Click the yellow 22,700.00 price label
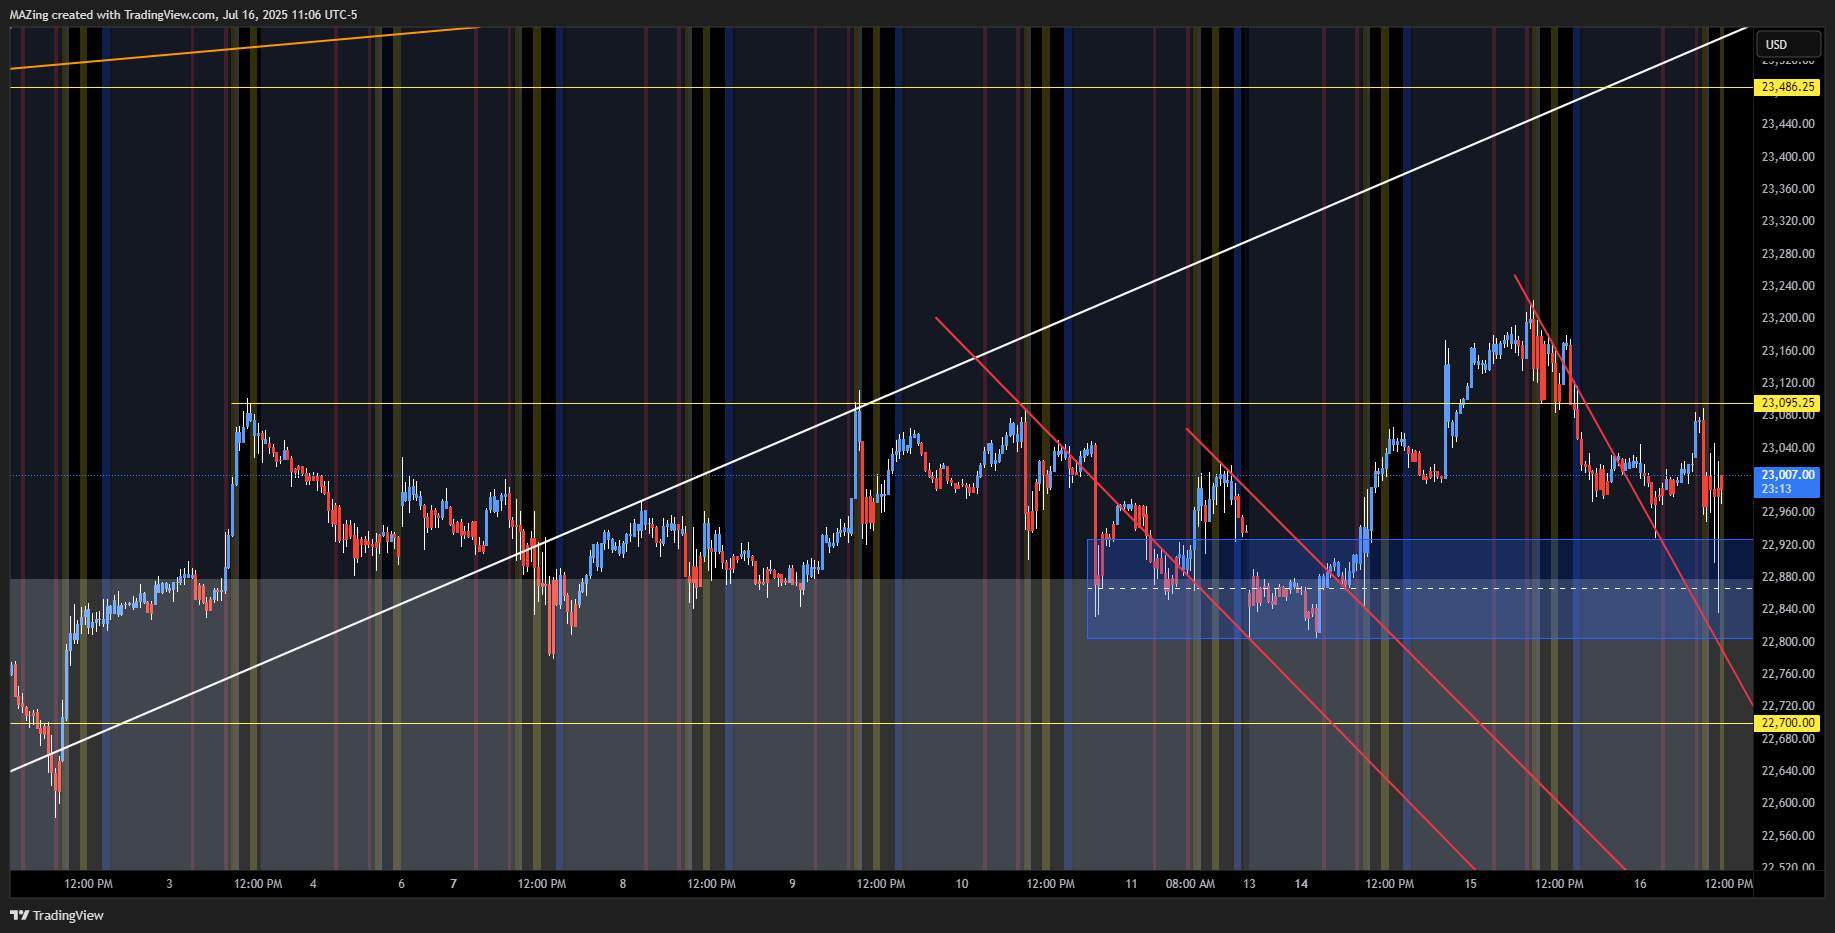The width and height of the screenshot is (1835, 933). click(1788, 723)
